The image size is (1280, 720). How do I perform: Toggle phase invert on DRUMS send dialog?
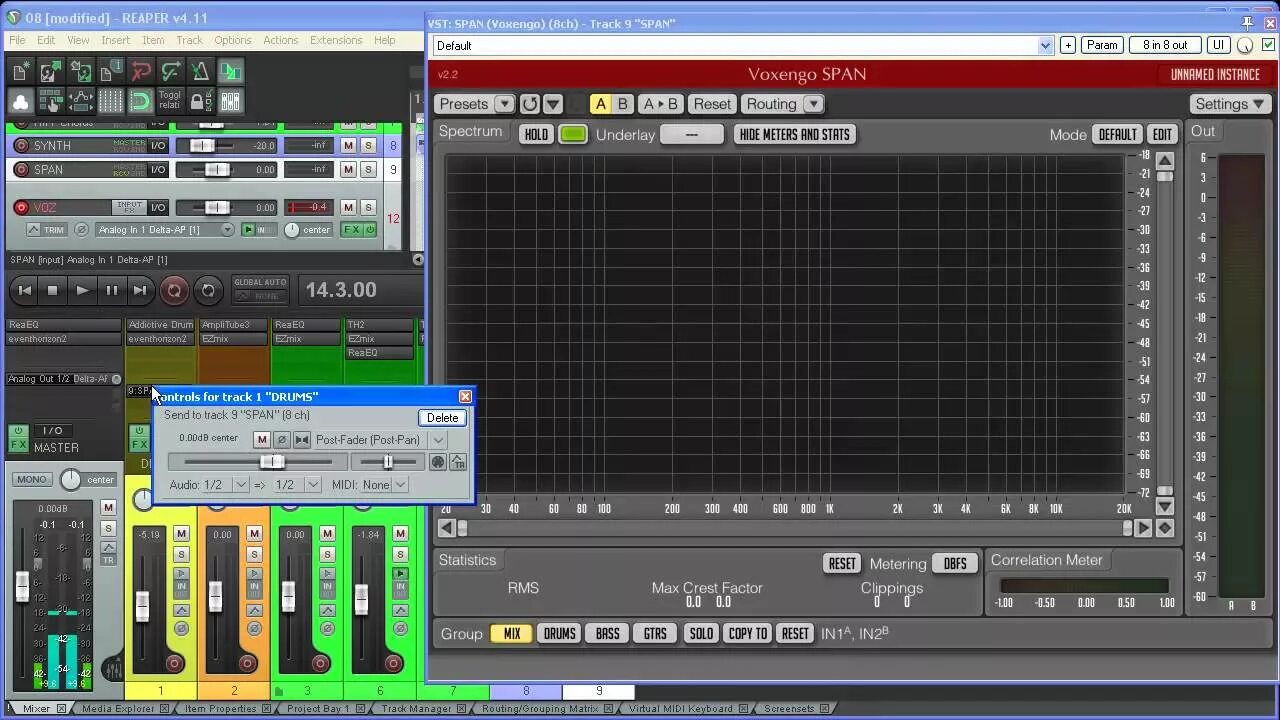click(281, 440)
